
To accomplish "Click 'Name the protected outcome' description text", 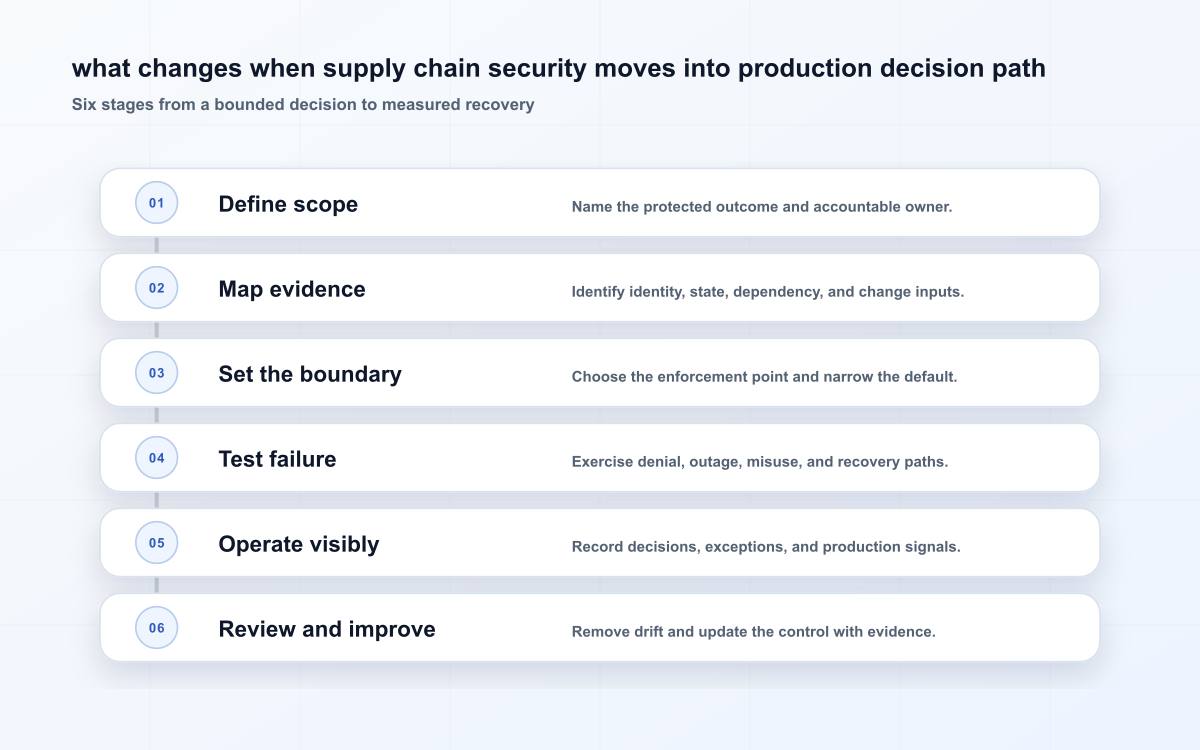I will click(762, 207).
